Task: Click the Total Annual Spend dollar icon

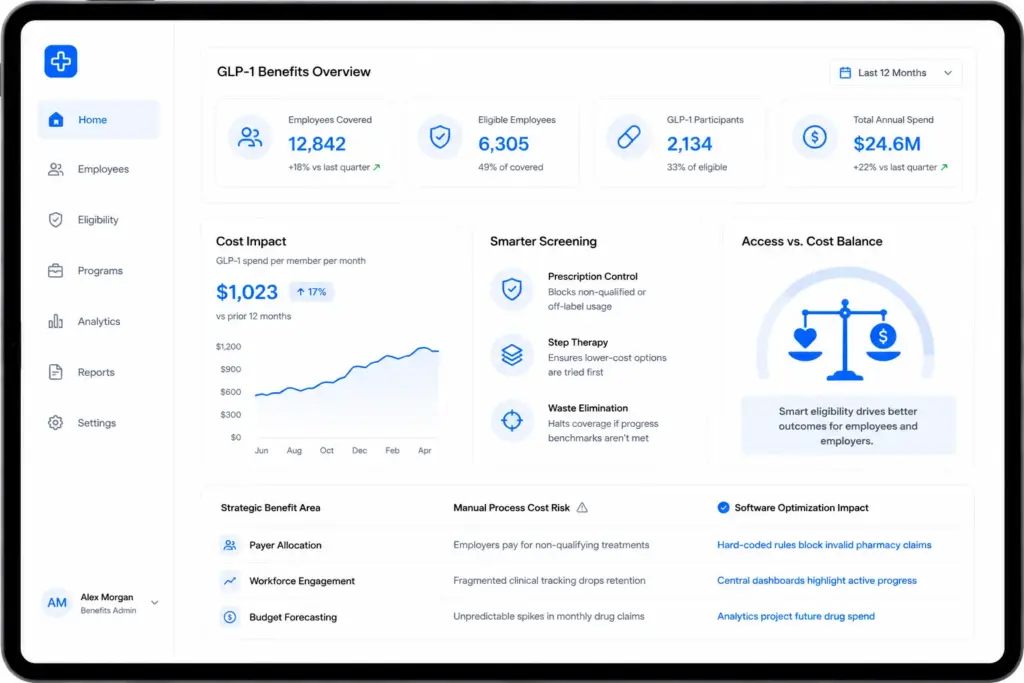Action: point(814,137)
